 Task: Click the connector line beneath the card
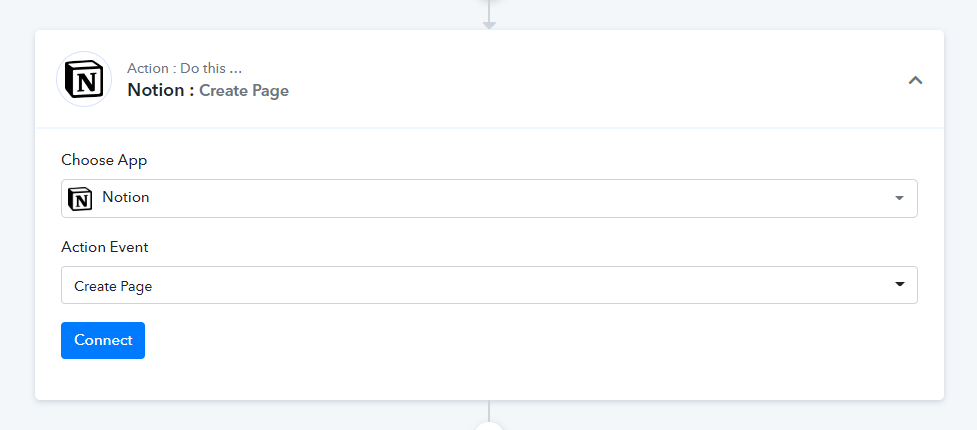coord(489,411)
